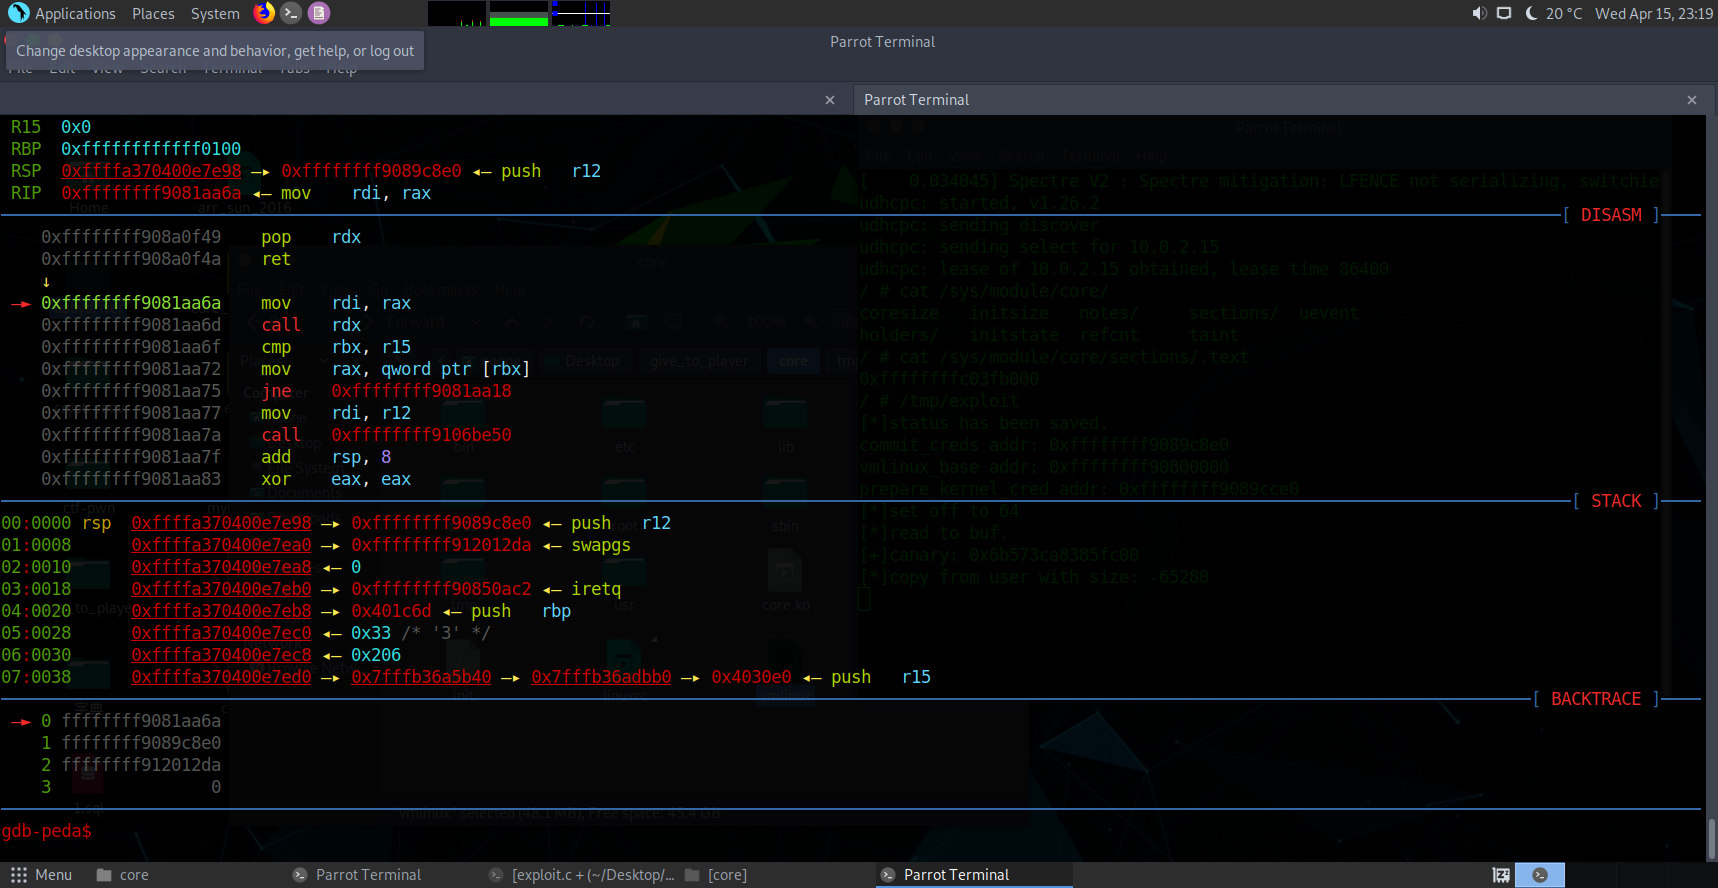Open the system monitor graph applet
Screen dimensions: 1718x888
click(519, 13)
